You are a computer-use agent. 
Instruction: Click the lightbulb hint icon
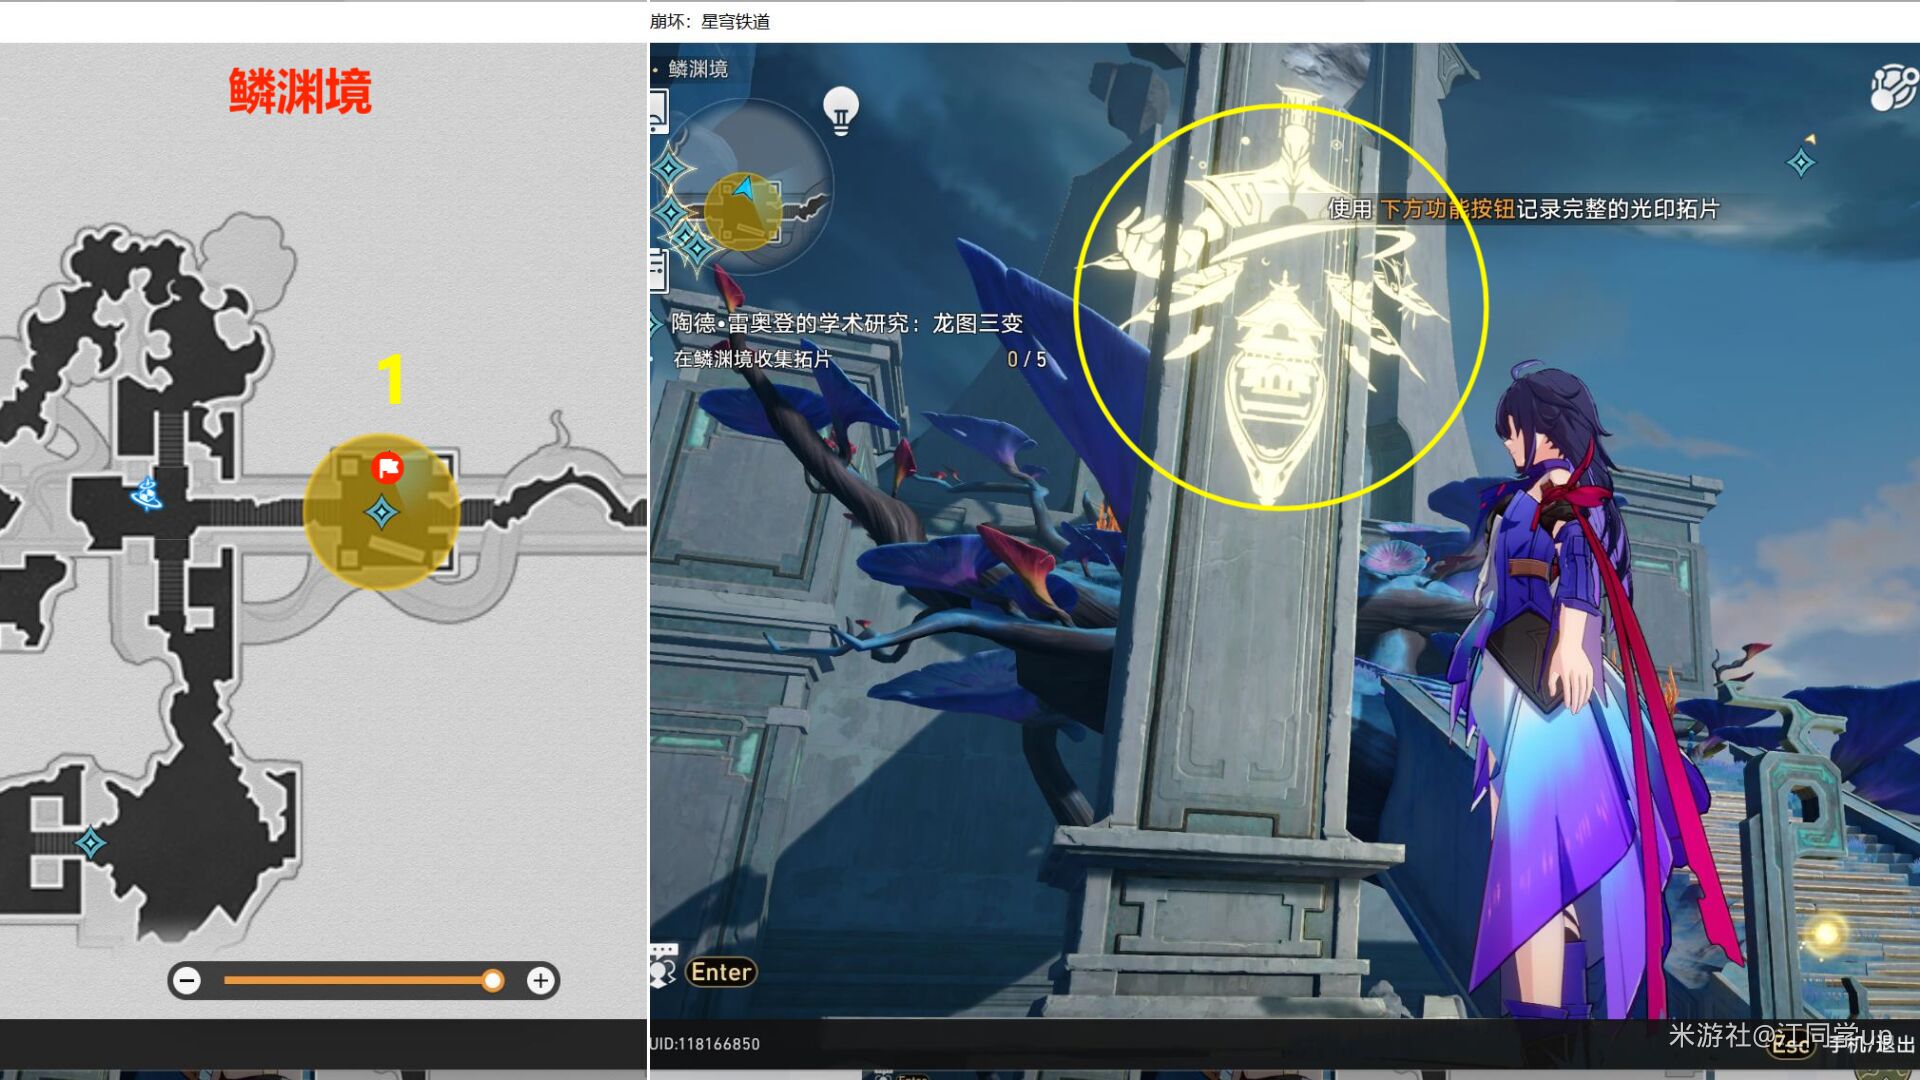(x=840, y=110)
